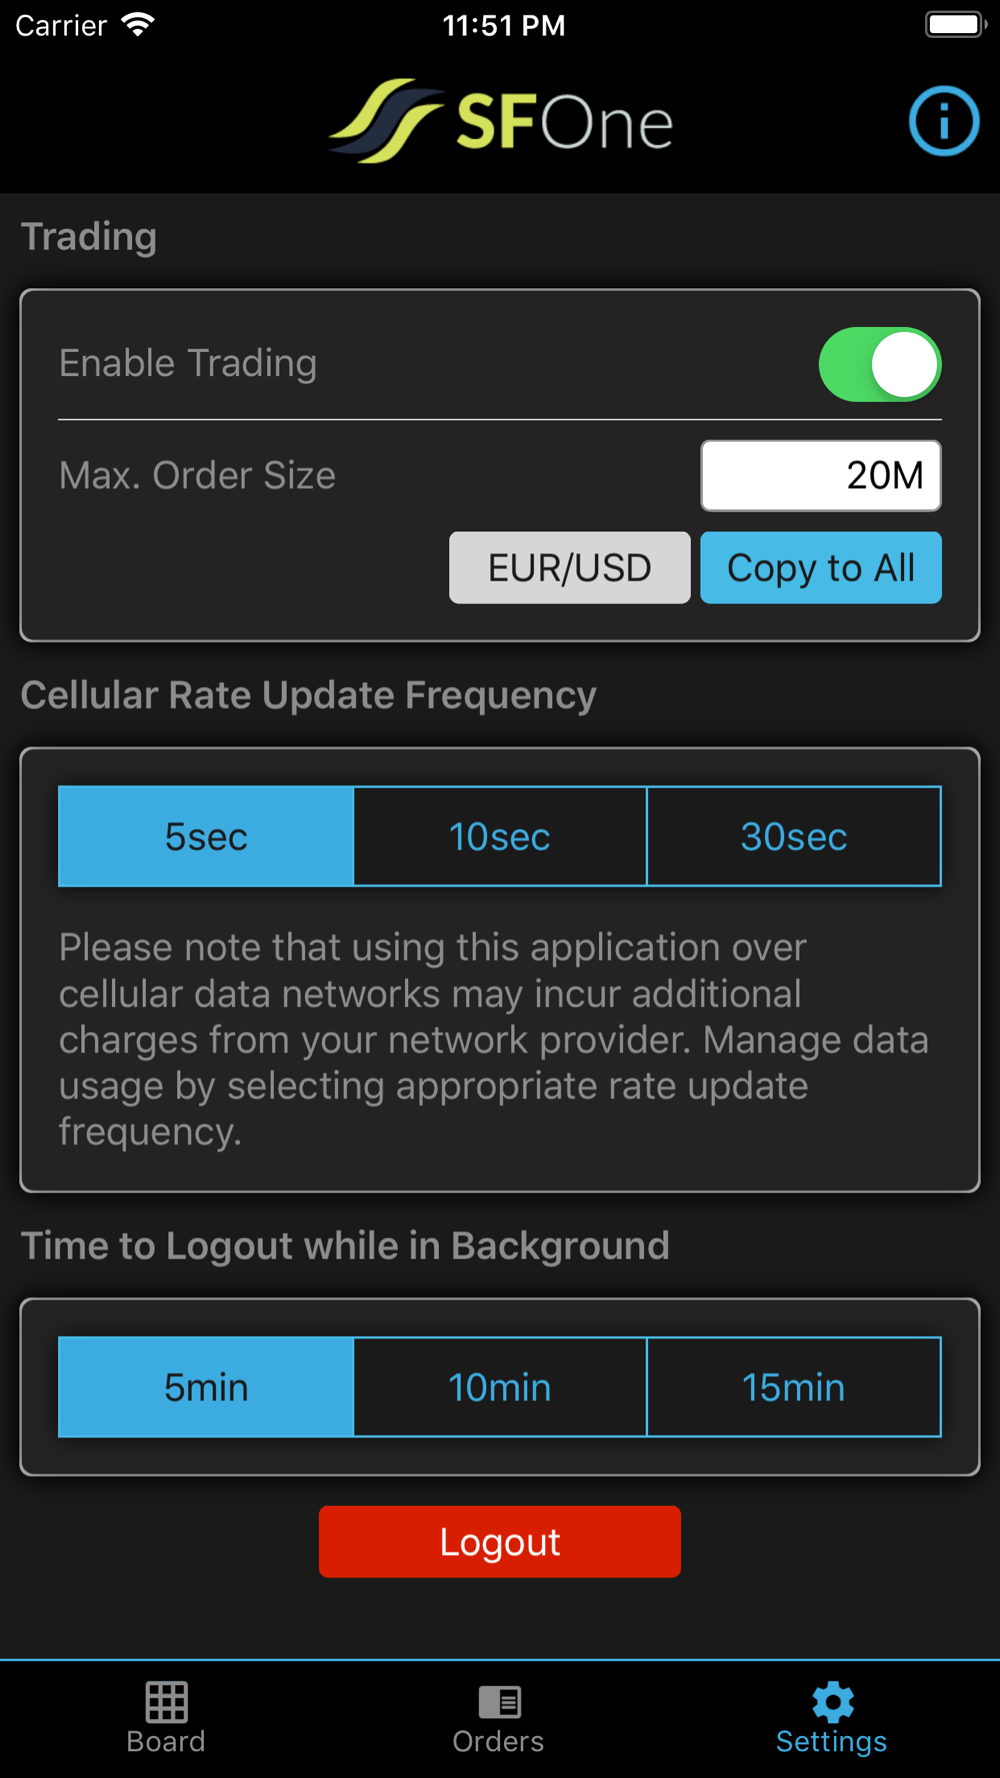
Task: Choose 10min logout time
Action: pyautogui.click(x=500, y=1387)
